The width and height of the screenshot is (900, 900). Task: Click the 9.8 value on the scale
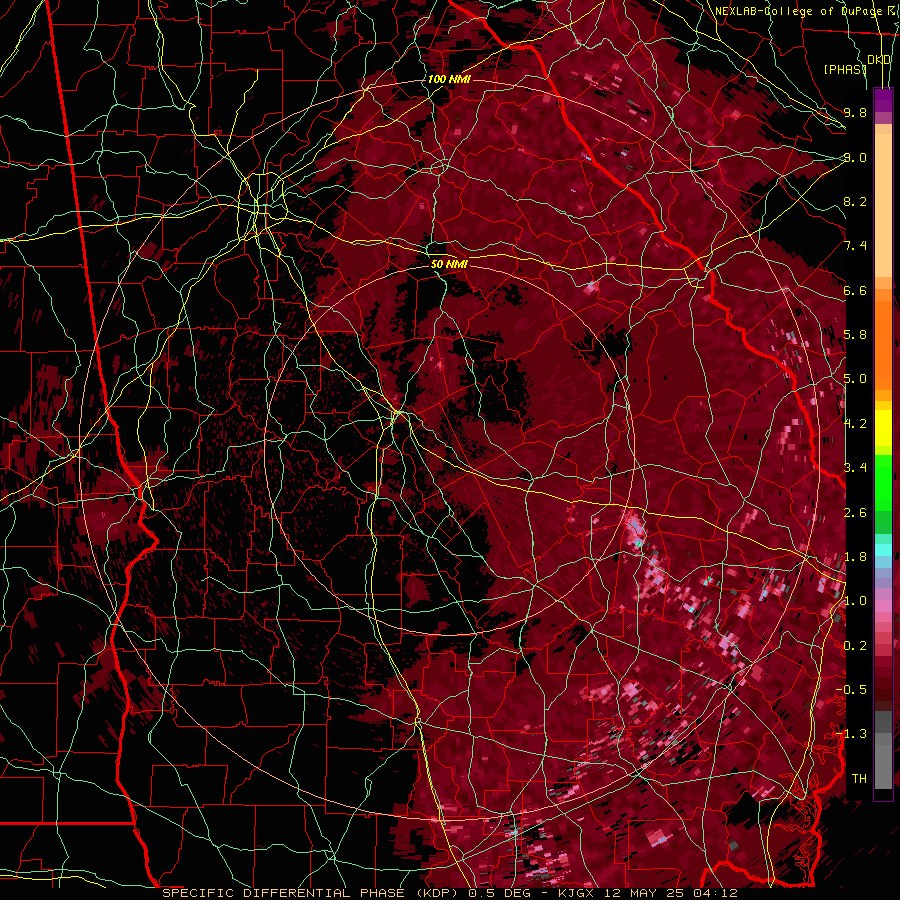click(x=855, y=112)
